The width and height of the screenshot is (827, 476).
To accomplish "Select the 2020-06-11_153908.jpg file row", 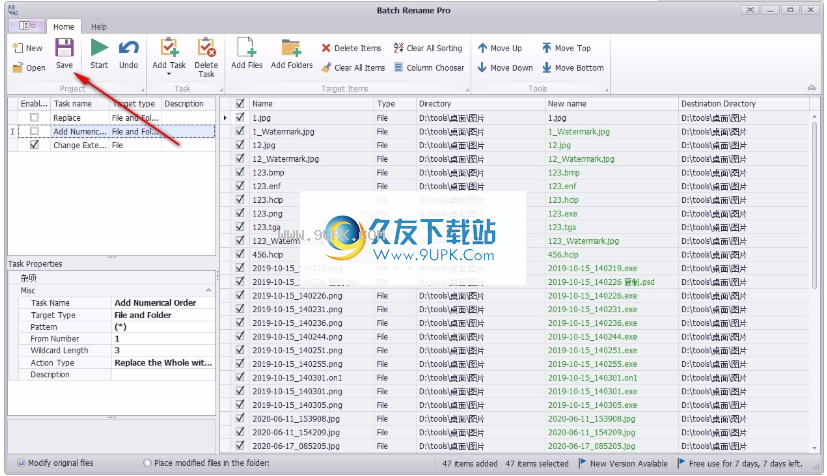I will click(x=517, y=419).
